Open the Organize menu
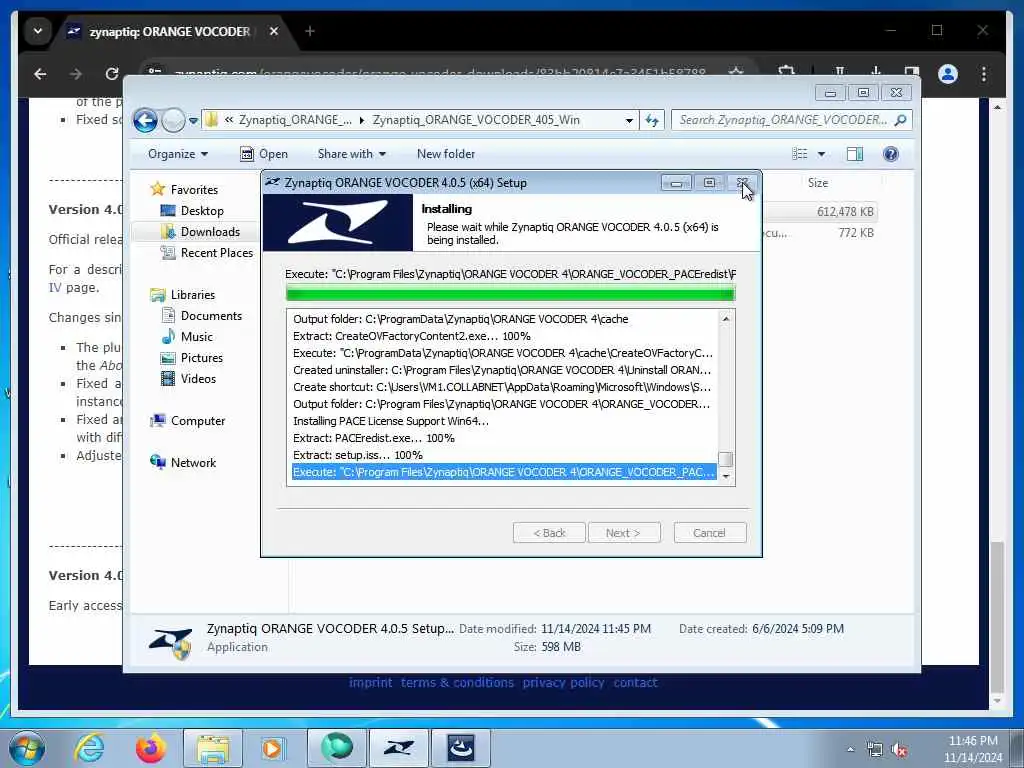This screenshot has width=1024, height=768. click(178, 154)
